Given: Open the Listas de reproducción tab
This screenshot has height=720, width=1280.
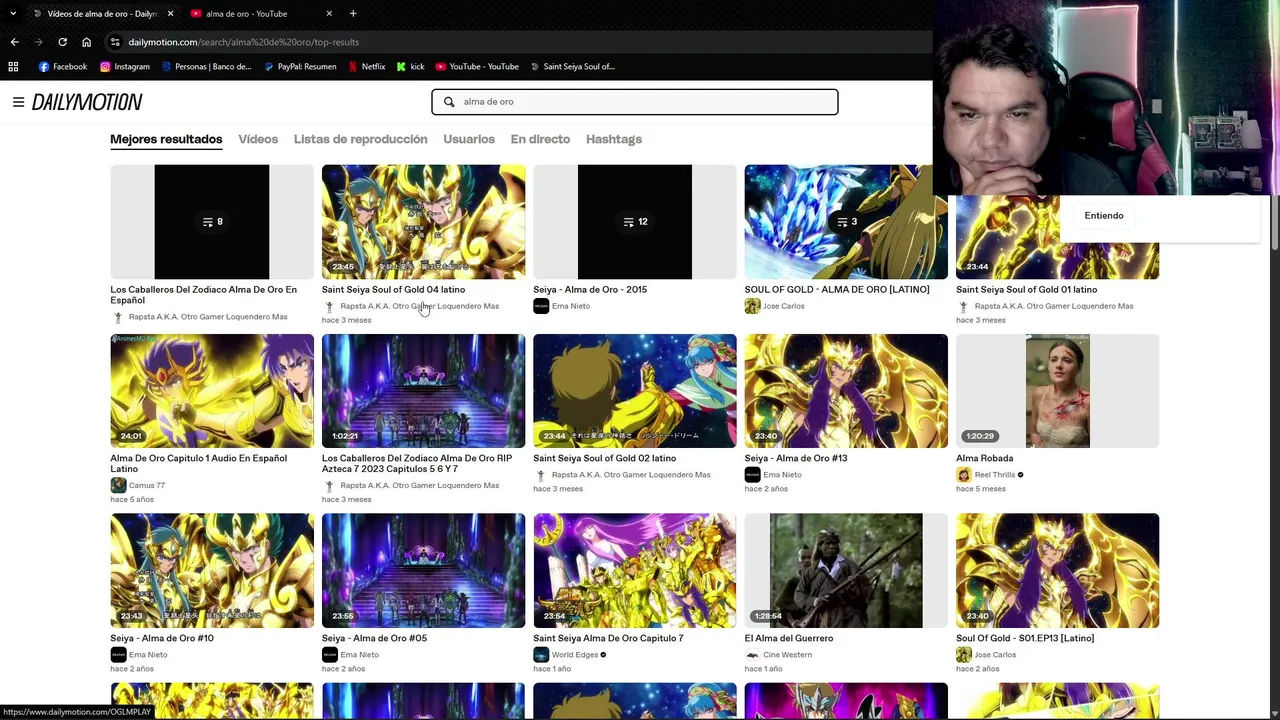Looking at the screenshot, I should click(x=360, y=139).
